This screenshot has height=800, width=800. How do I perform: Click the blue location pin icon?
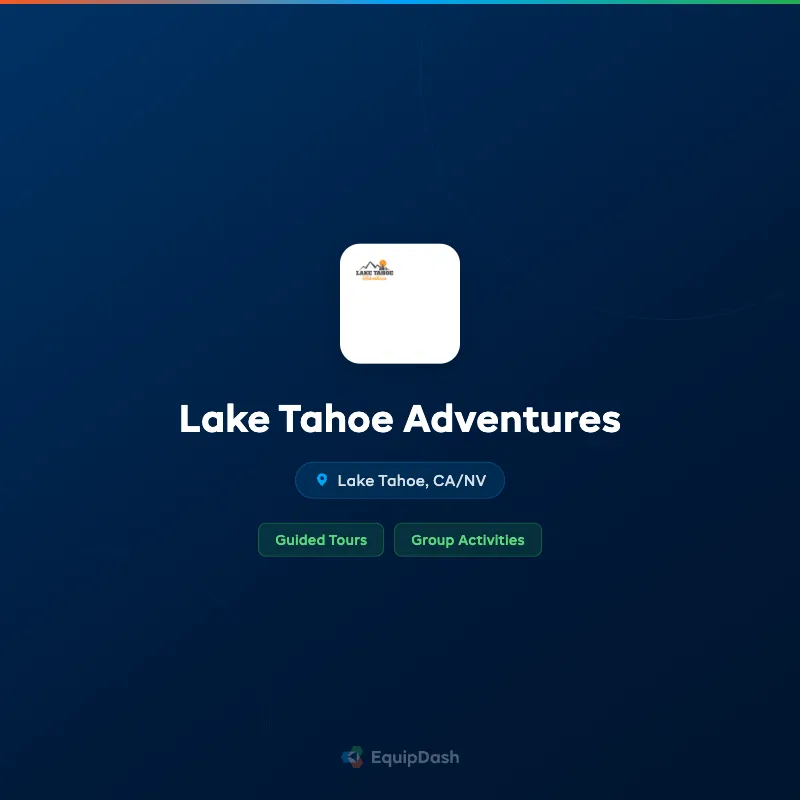click(322, 480)
